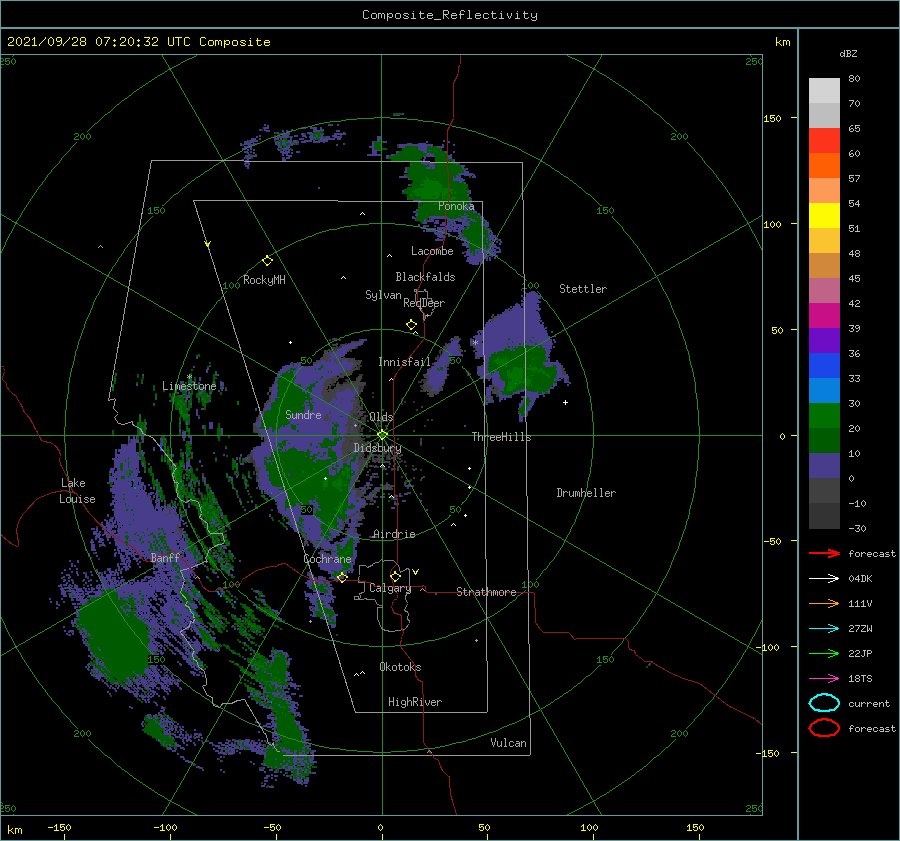900x841 pixels.
Task: Click the red forecast arrow legend icon
Action: (824, 553)
